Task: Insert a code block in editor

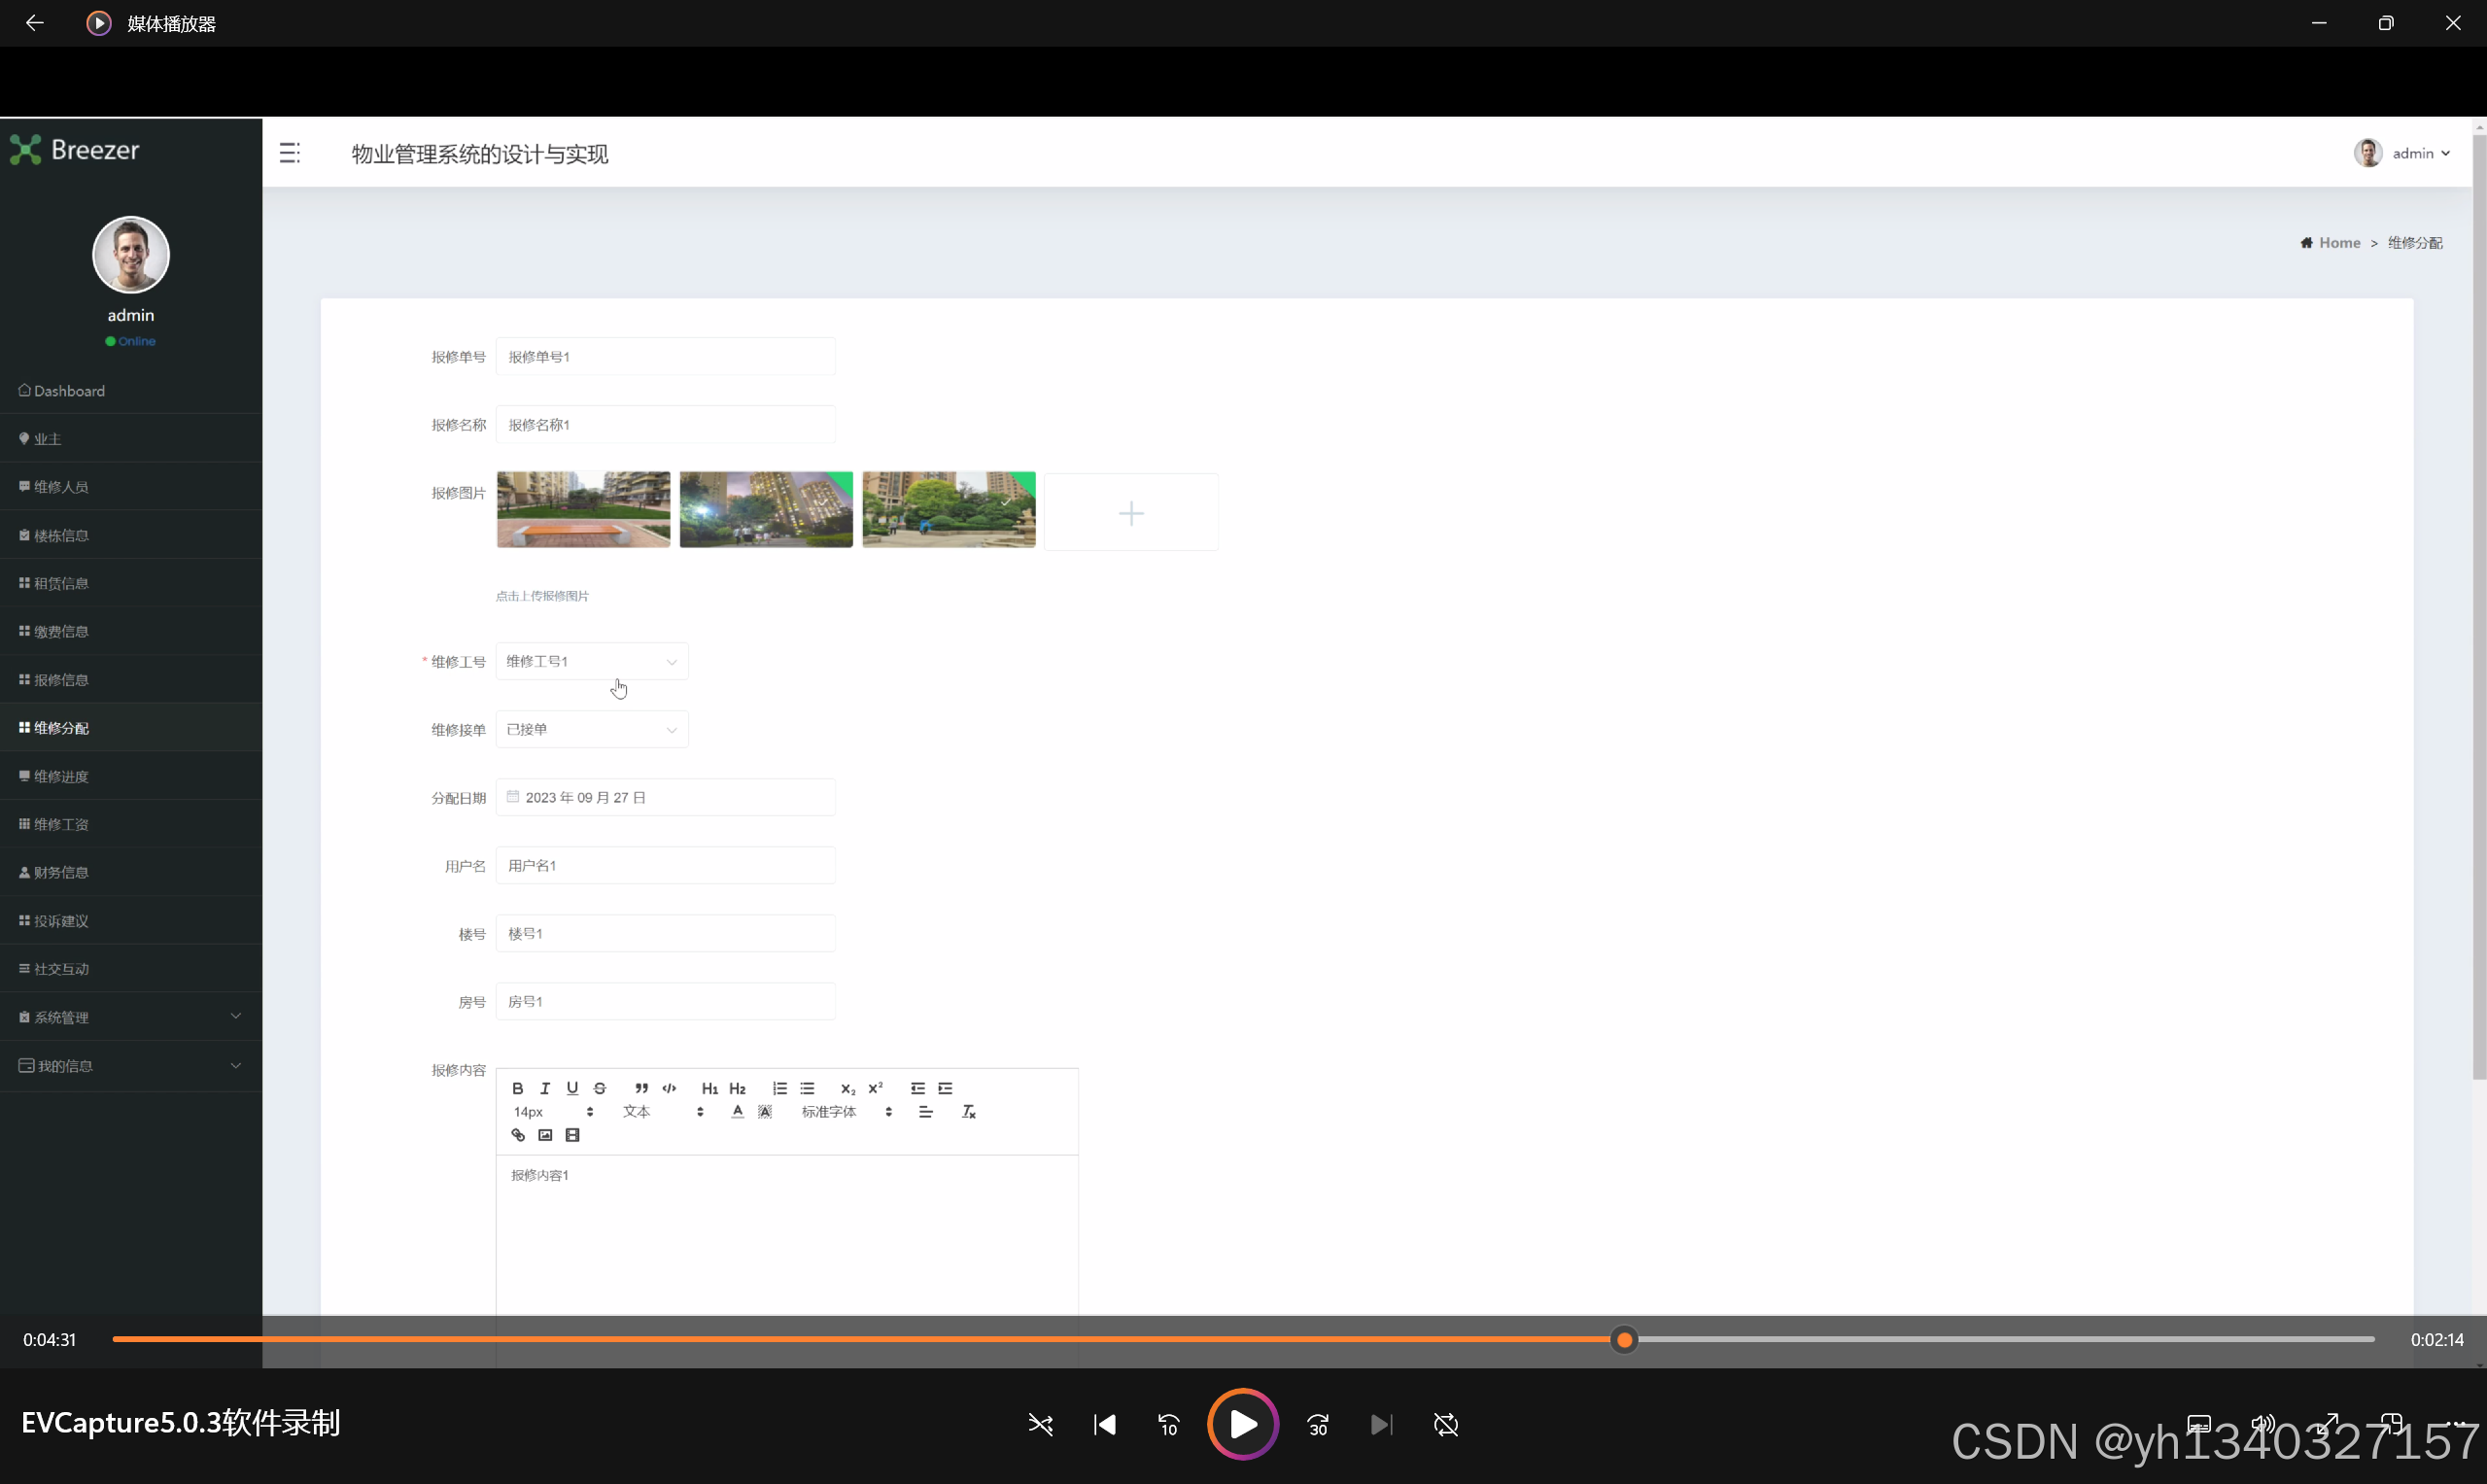Action: pyautogui.click(x=669, y=1088)
